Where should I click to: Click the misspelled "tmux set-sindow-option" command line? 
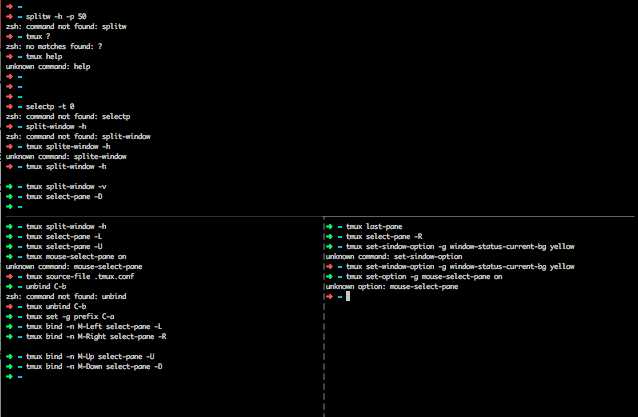(460, 247)
